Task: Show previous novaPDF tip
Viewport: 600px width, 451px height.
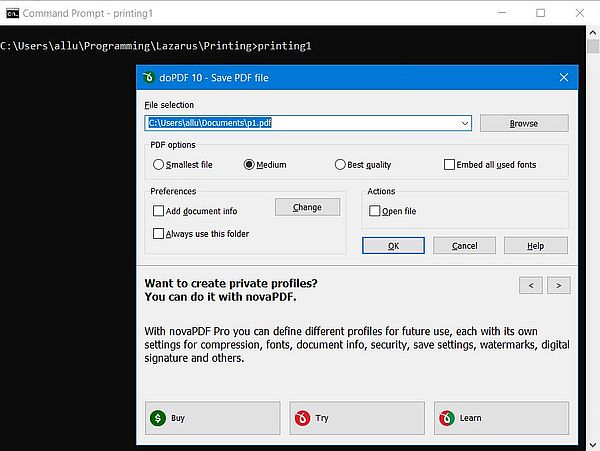Action: [531, 285]
